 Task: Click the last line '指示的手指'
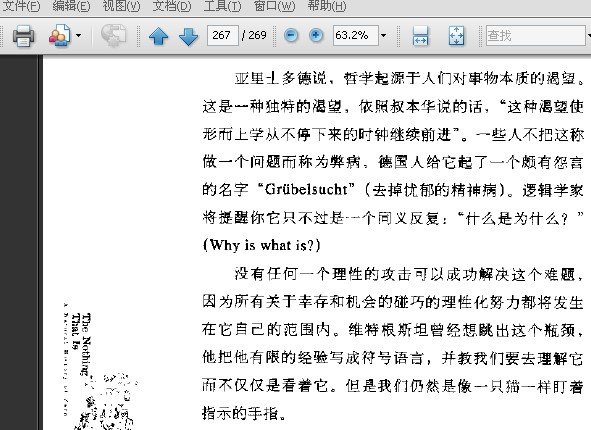point(240,413)
